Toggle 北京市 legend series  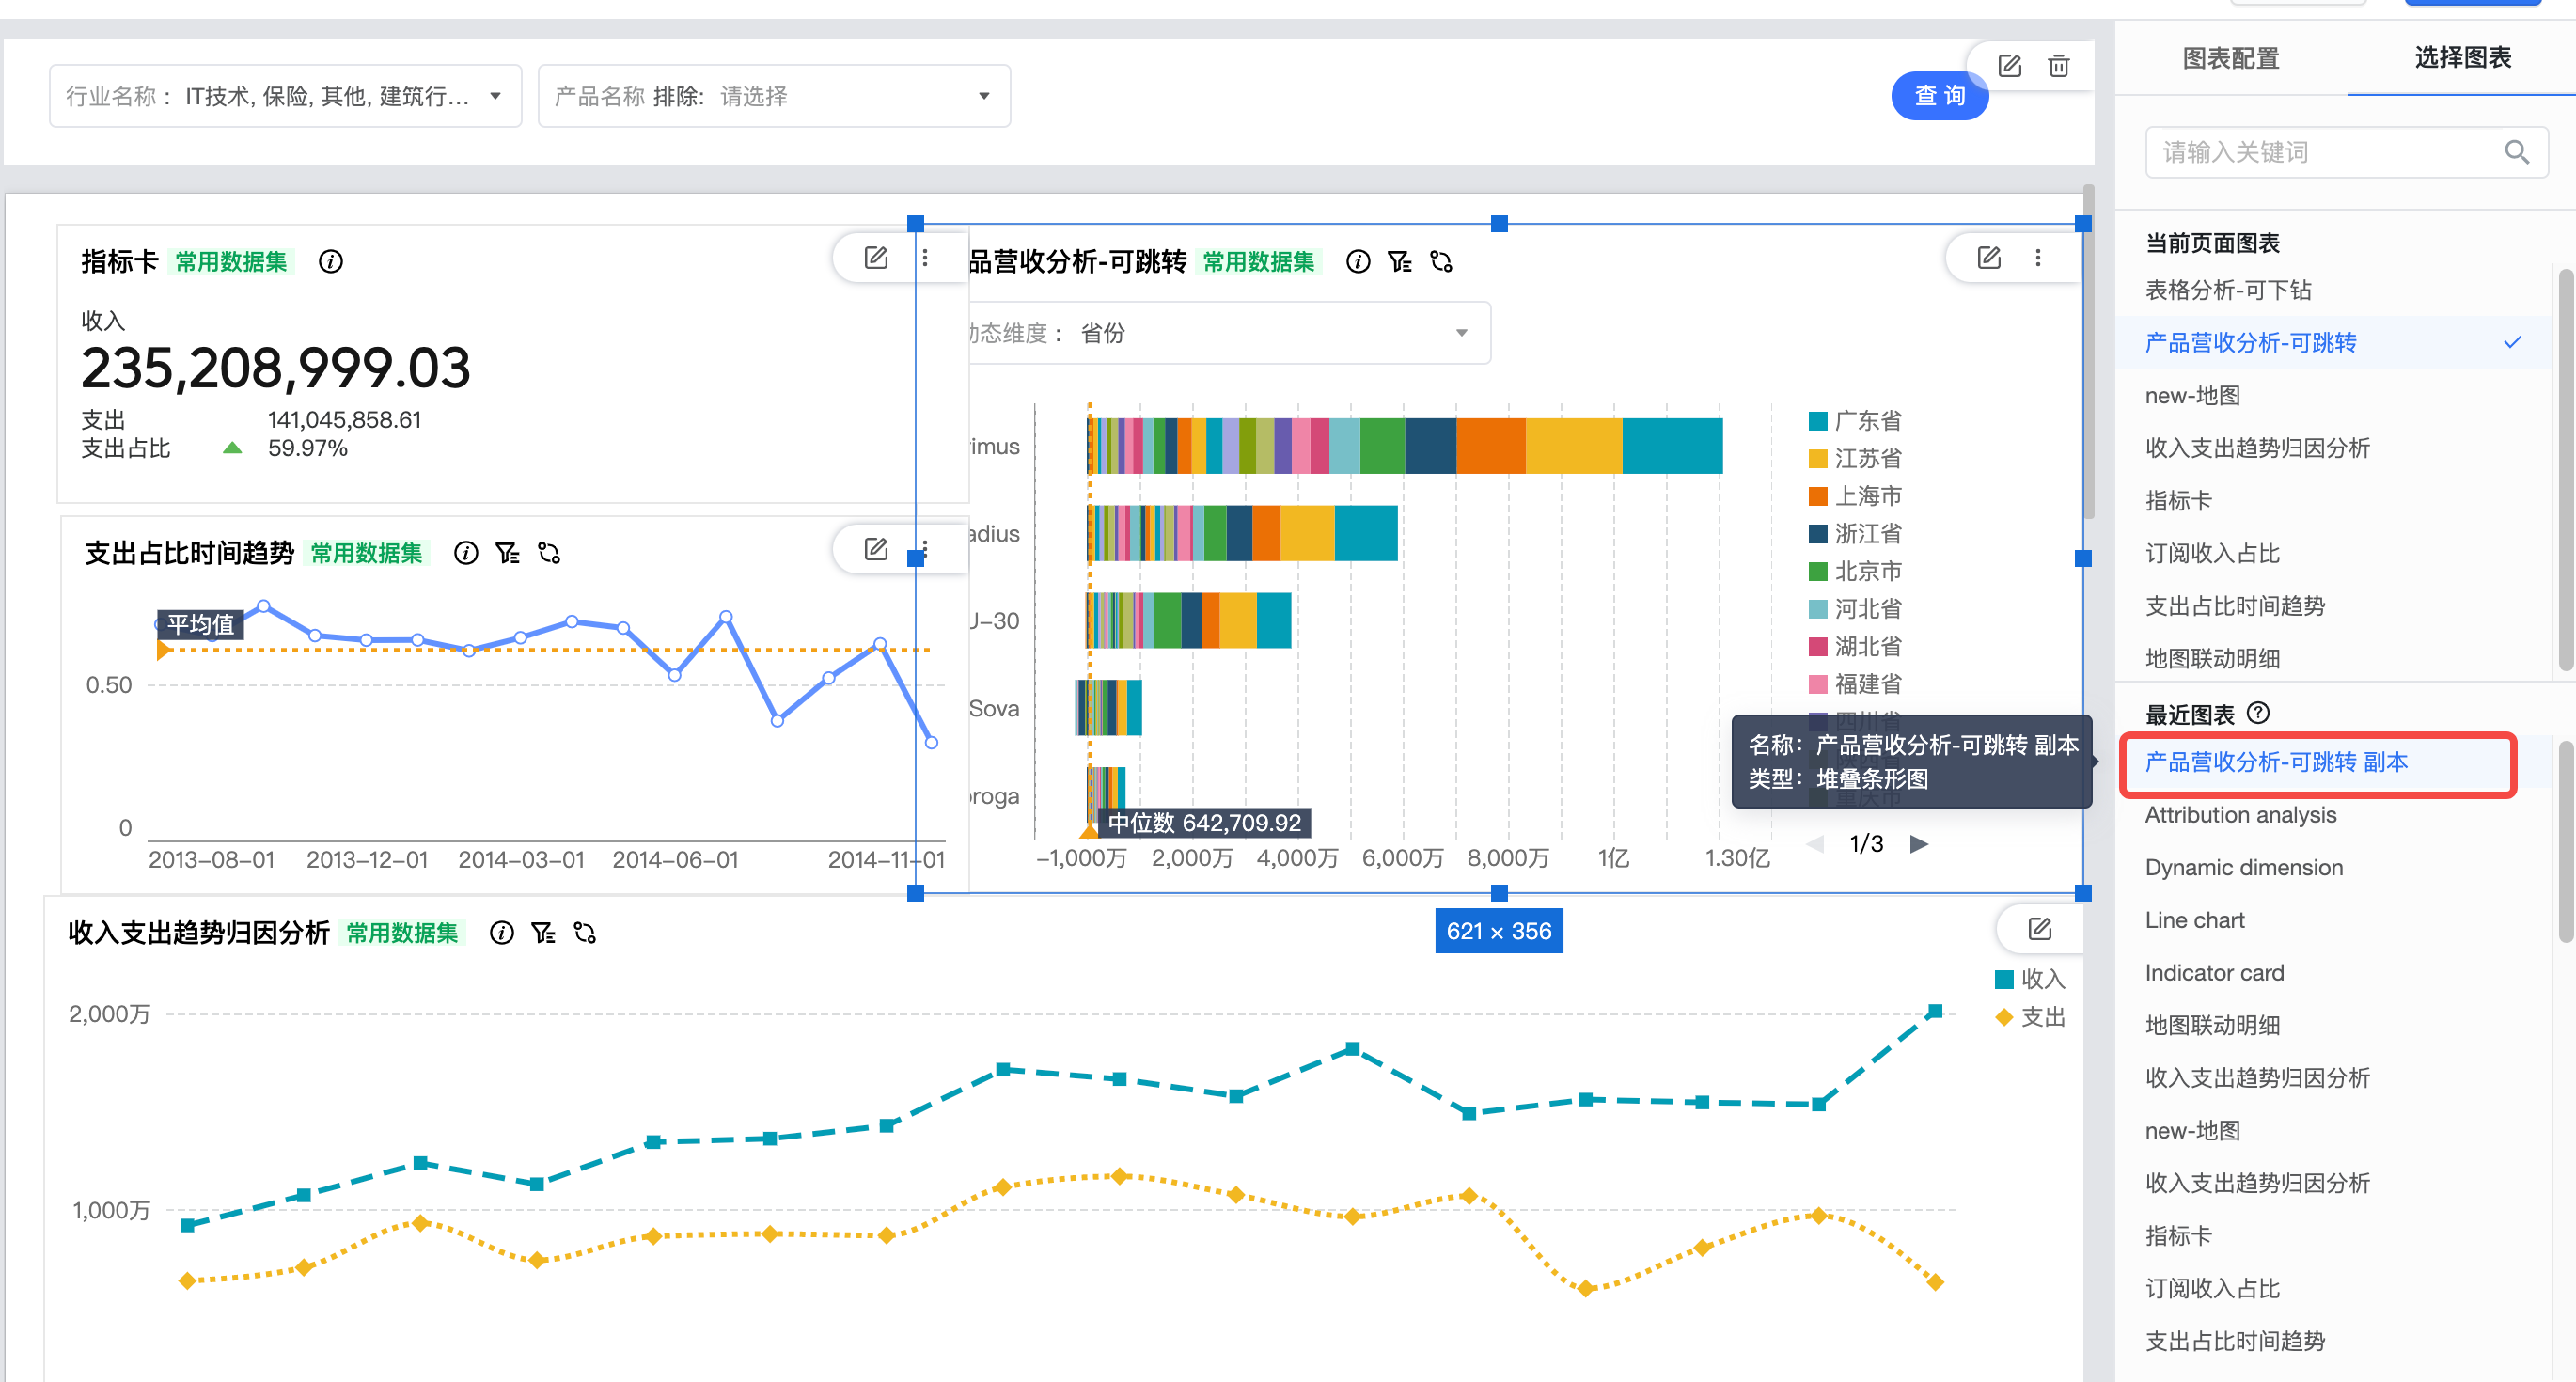[1856, 571]
